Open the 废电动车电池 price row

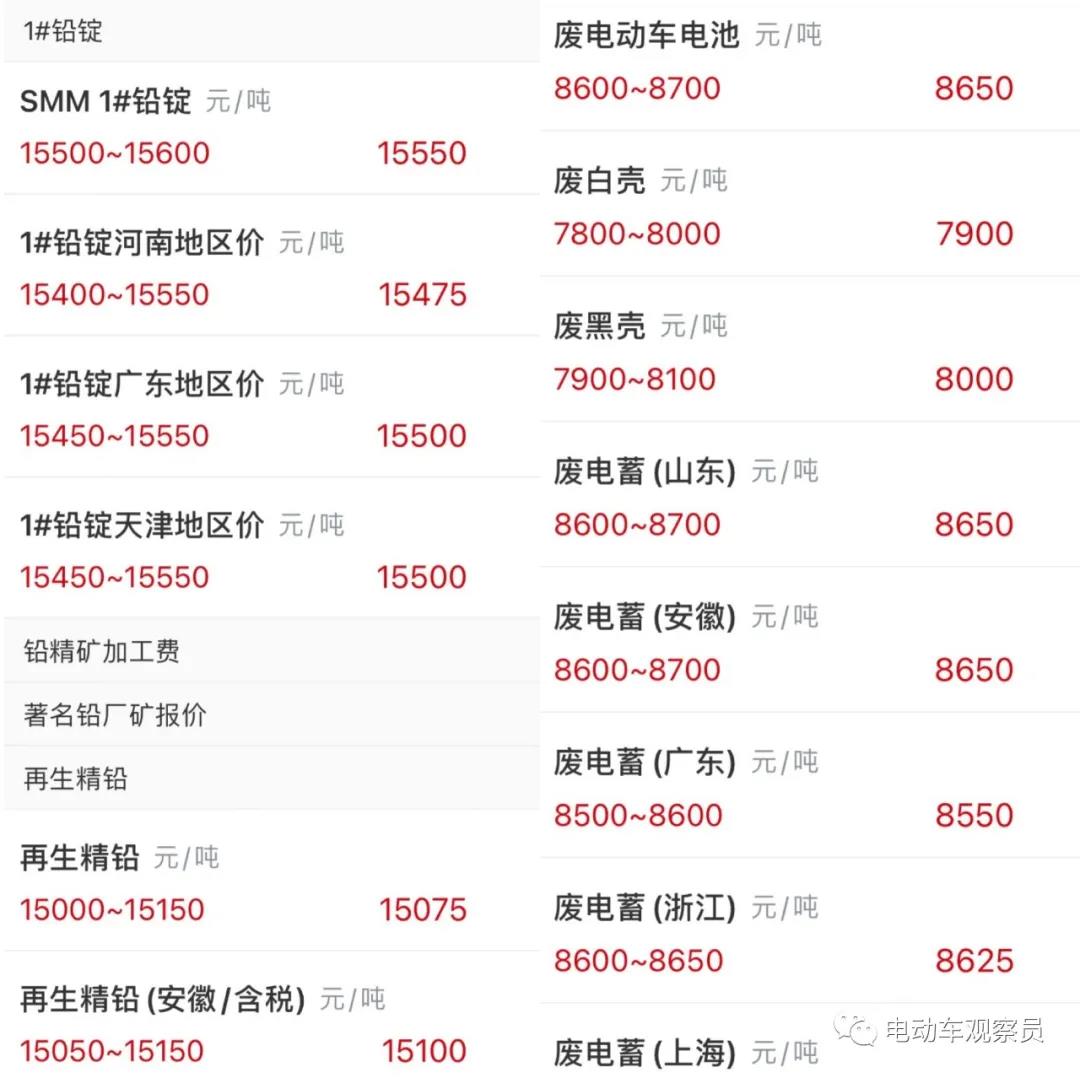pyautogui.click(x=810, y=65)
